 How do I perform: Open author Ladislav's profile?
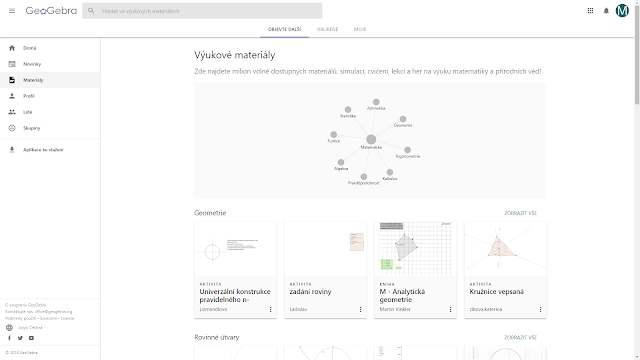(298, 309)
